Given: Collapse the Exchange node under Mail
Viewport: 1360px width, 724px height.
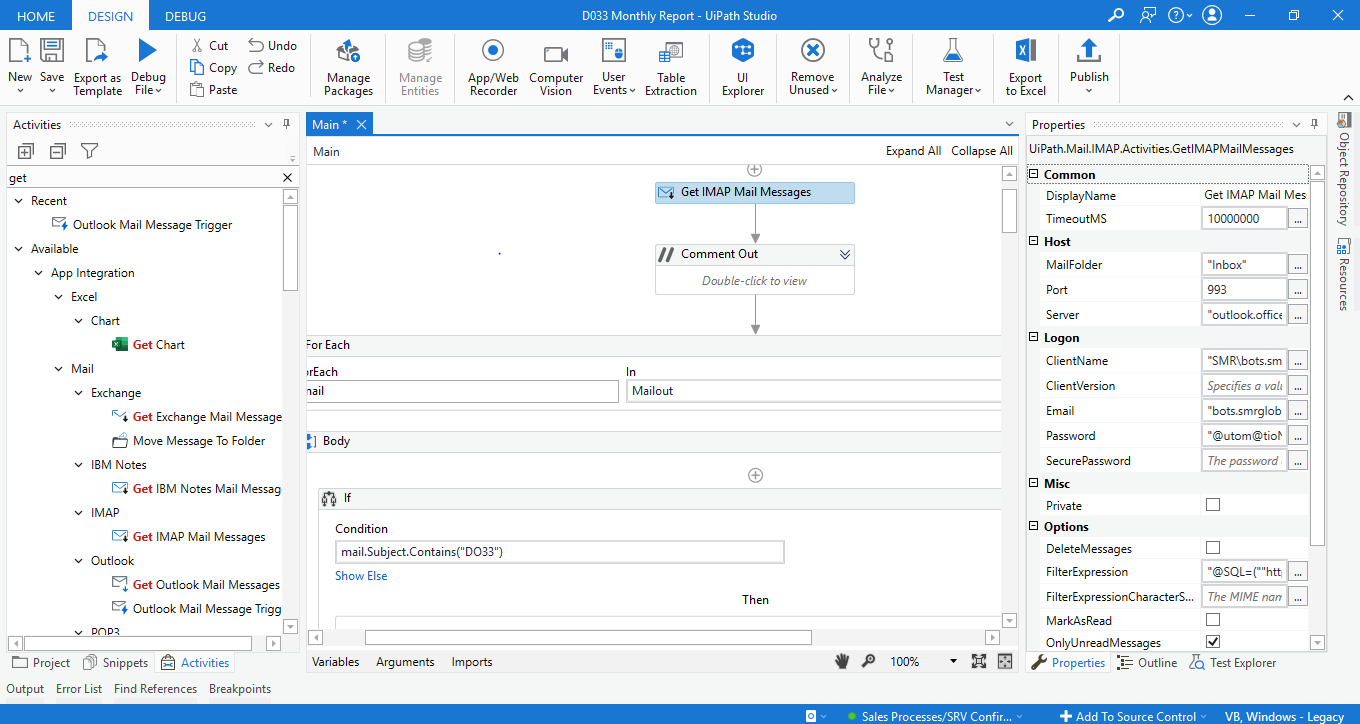Looking at the screenshot, I should pos(80,393).
